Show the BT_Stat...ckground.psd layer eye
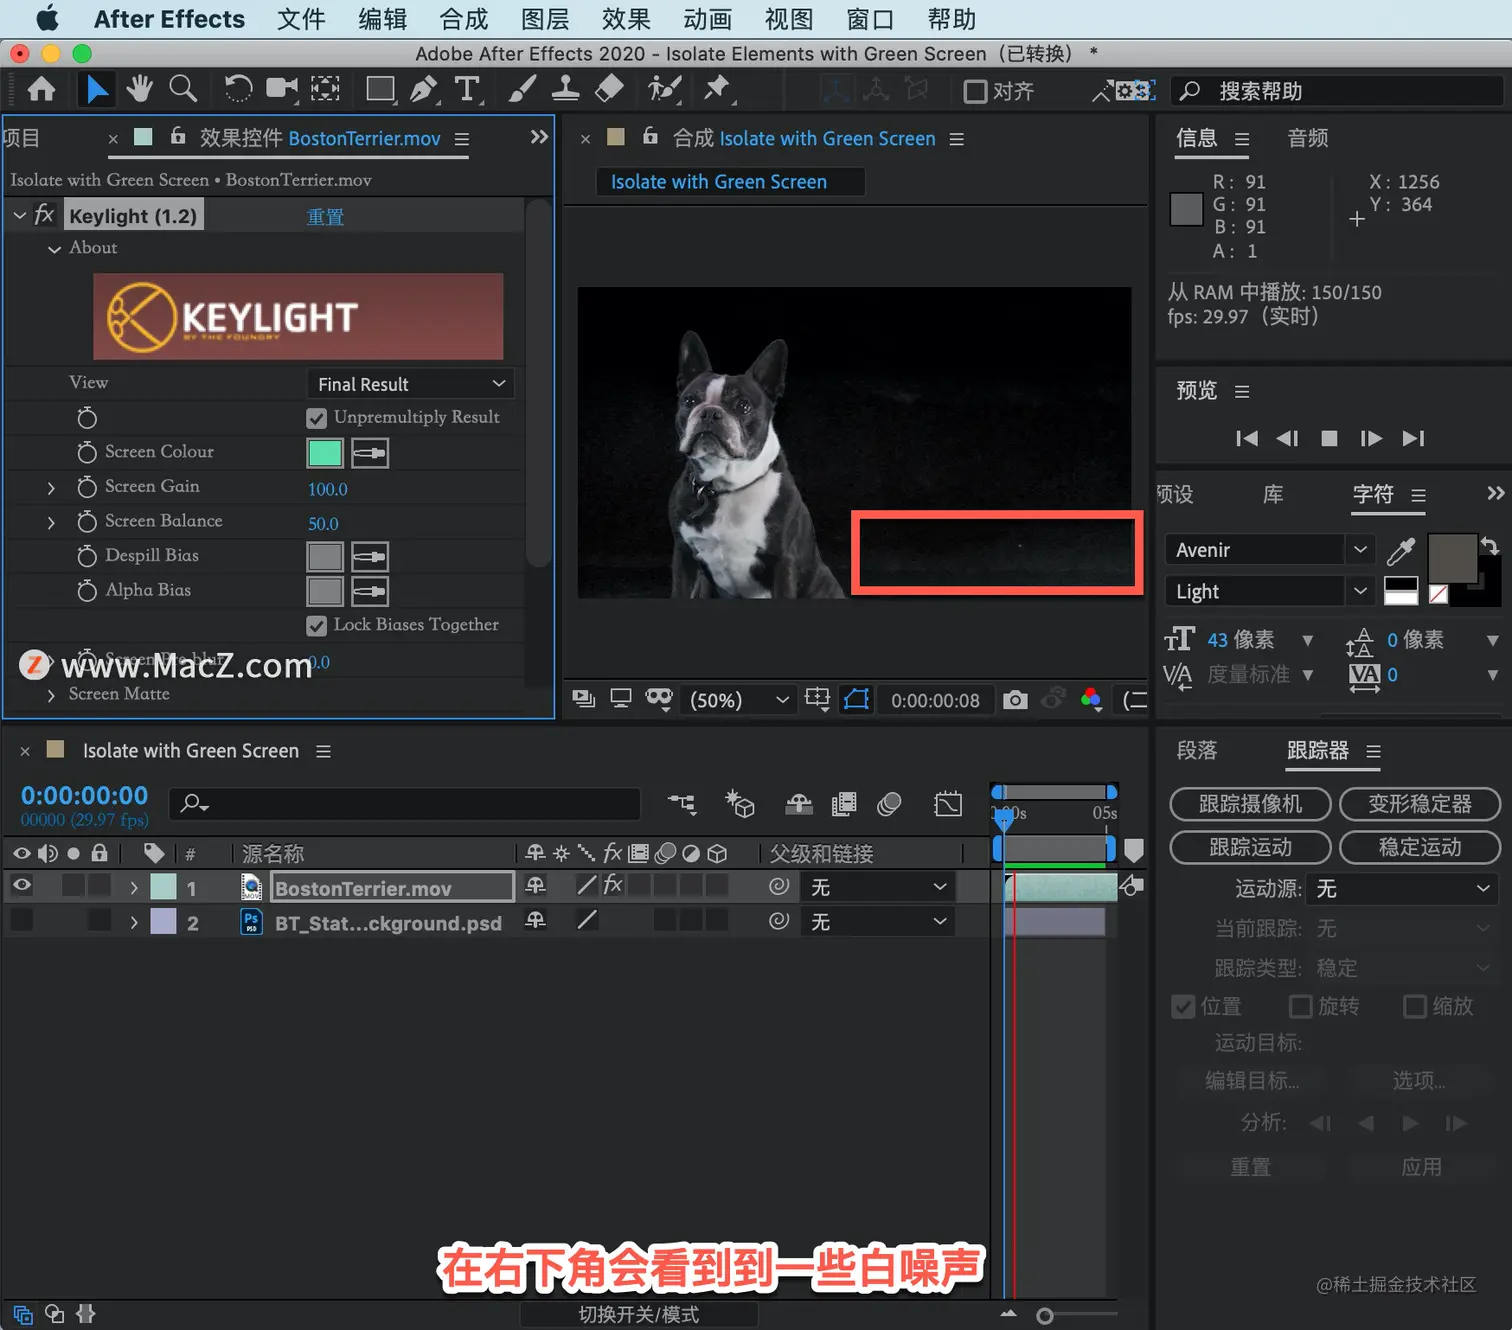 (21, 920)
